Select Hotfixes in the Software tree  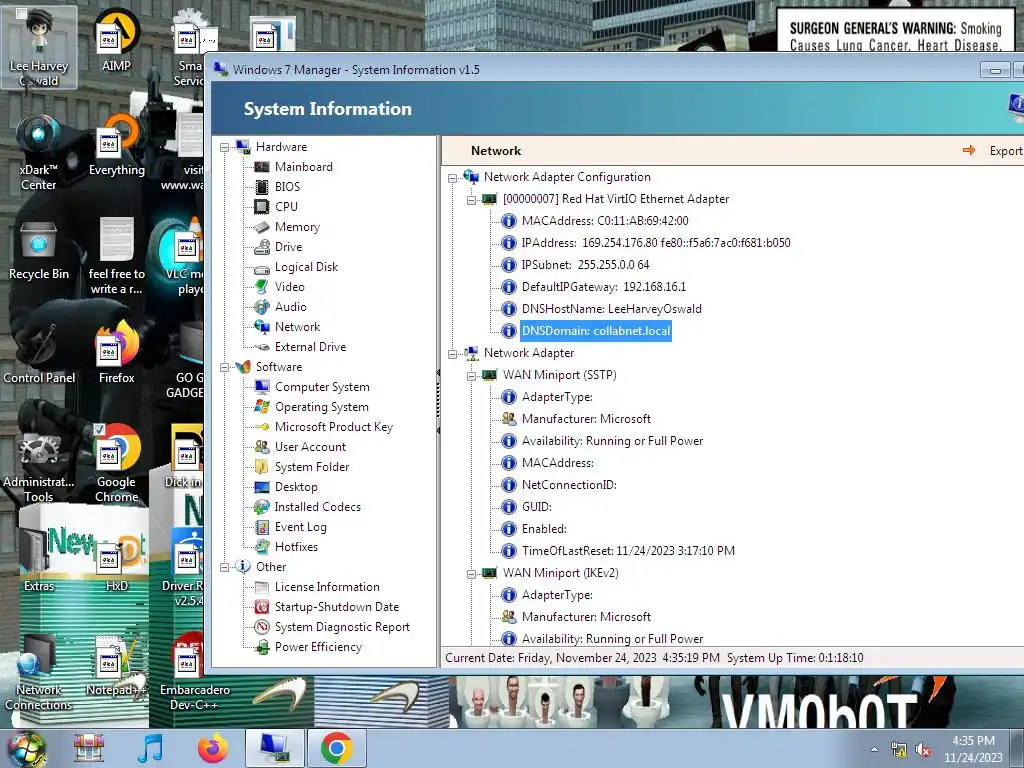click(x=296, y=547)
